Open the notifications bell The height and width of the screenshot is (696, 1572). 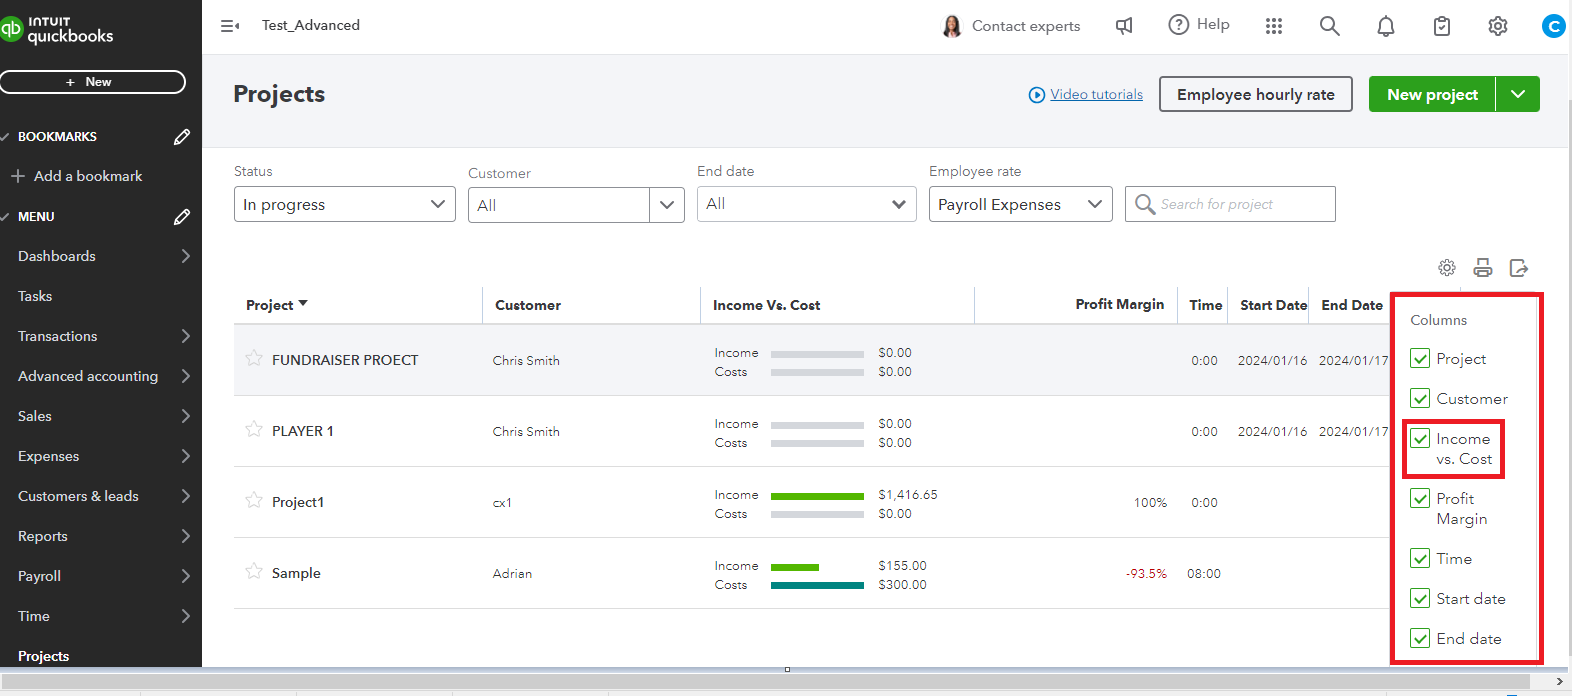tap(1385, 26)
